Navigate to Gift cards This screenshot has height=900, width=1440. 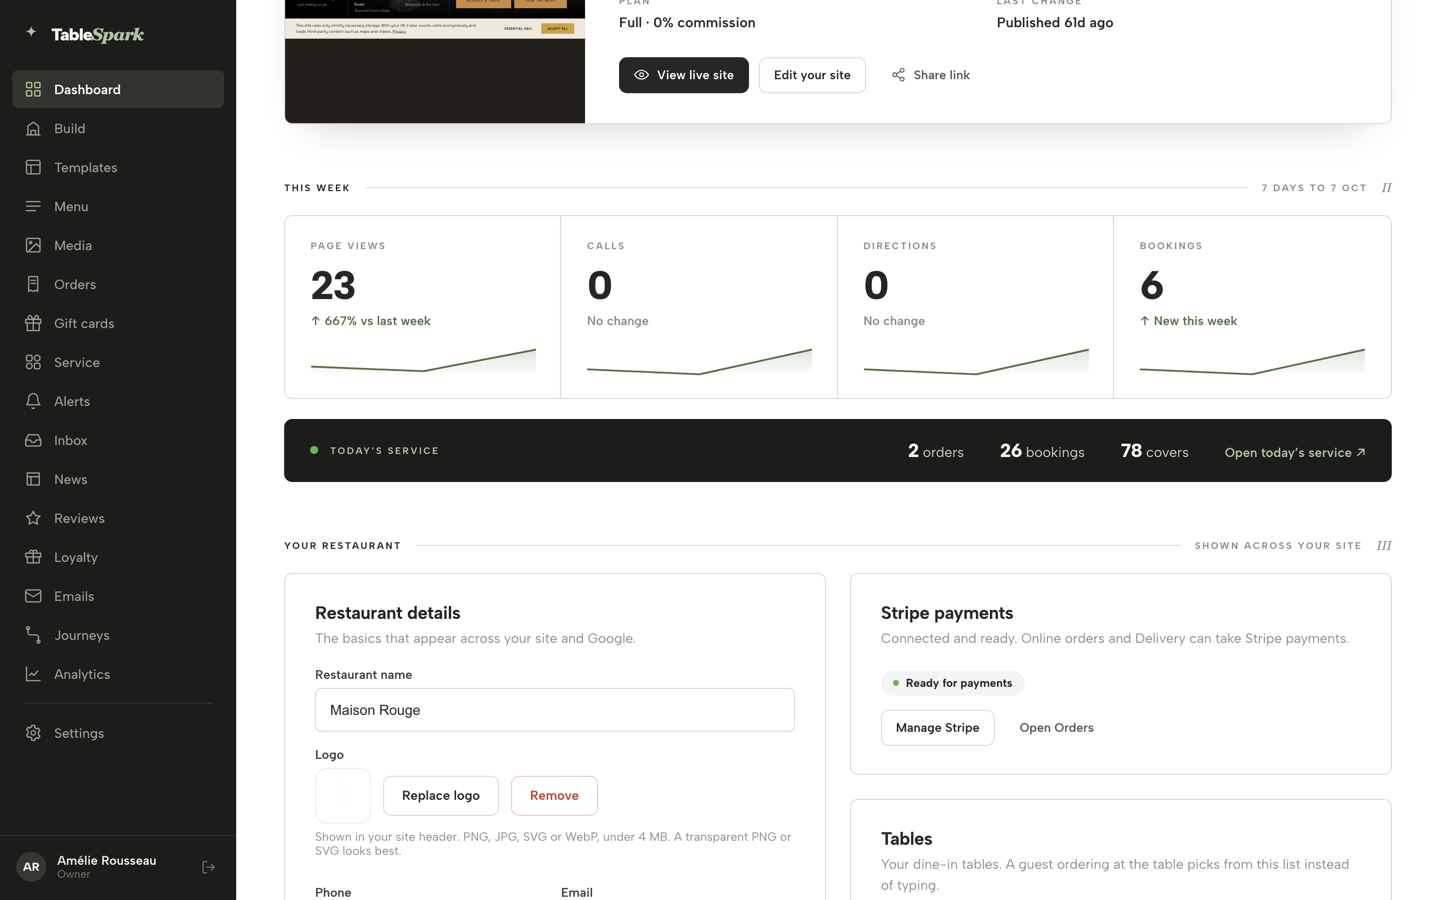pos(118,324)
